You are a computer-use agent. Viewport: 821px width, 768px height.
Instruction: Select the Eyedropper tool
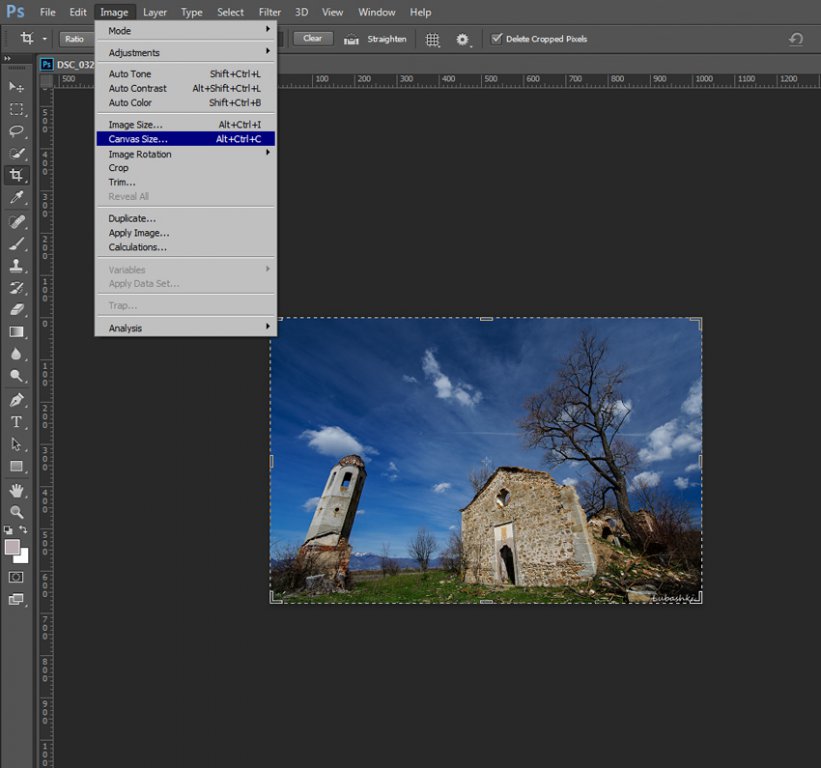pos(17,198)
